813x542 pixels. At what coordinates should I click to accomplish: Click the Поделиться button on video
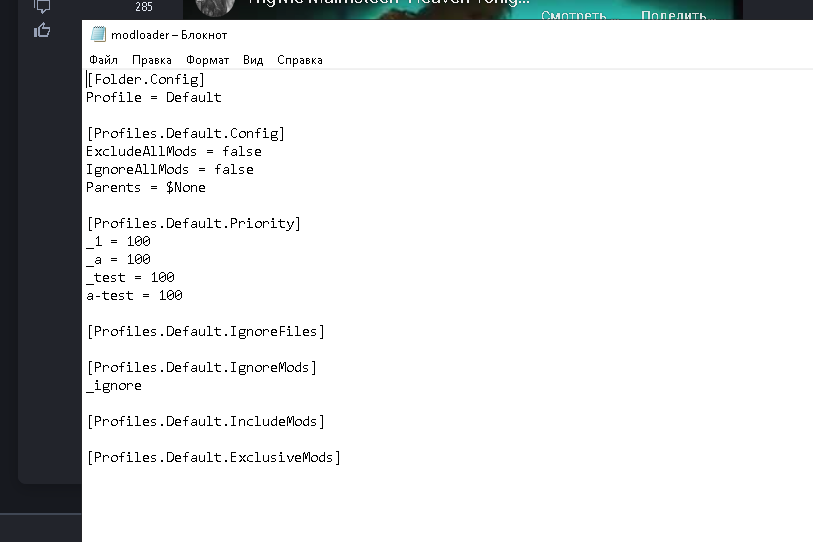click(x=673, y=16)
